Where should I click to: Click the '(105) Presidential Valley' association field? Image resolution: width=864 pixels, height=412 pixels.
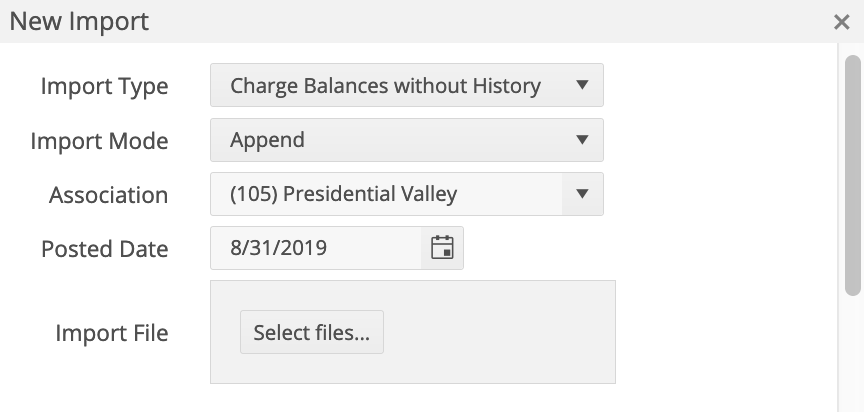click(386, 194)
